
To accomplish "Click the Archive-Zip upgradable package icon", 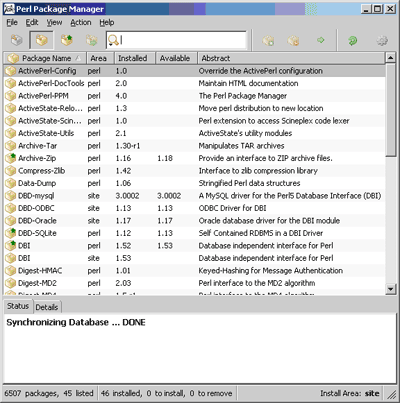I will pos(11,158).
